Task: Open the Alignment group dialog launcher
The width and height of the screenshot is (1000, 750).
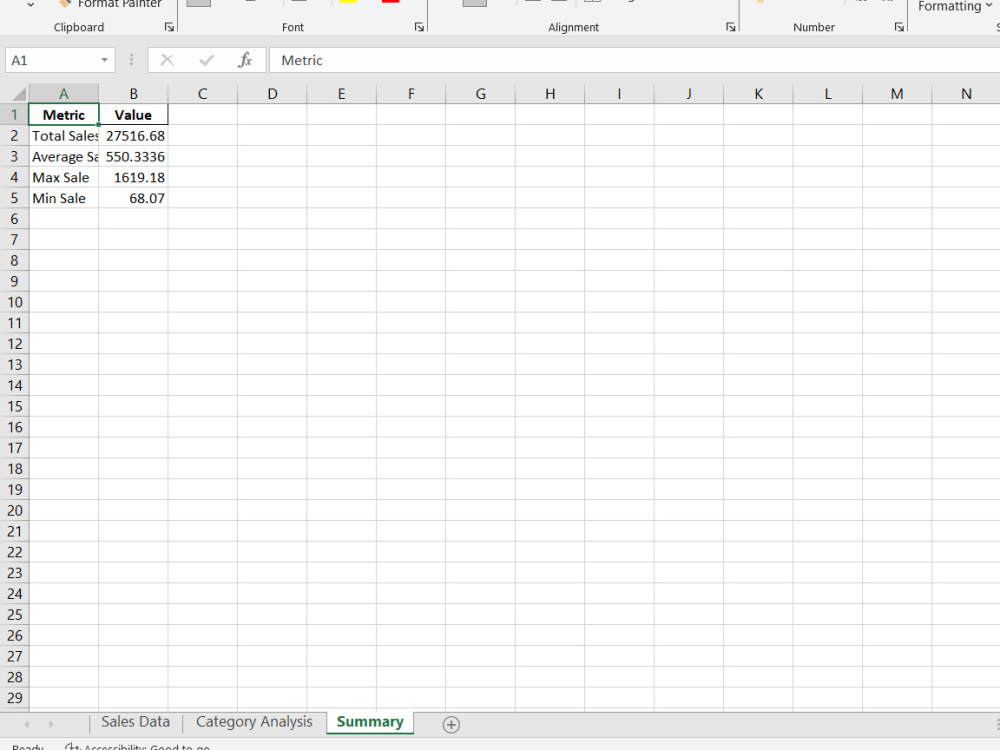Action: point(730,27)
